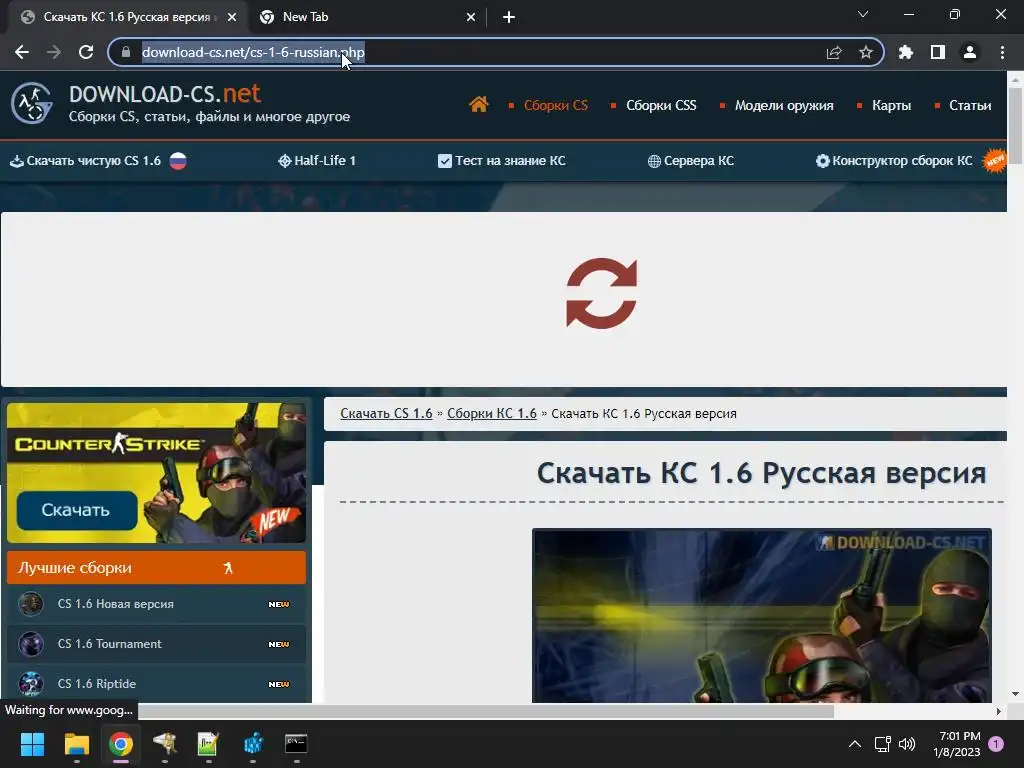Click the CS 1.6 Tournament round thumbnail icon
Image resolution: width=1024 pixels, height=768 pixels.
31,644
